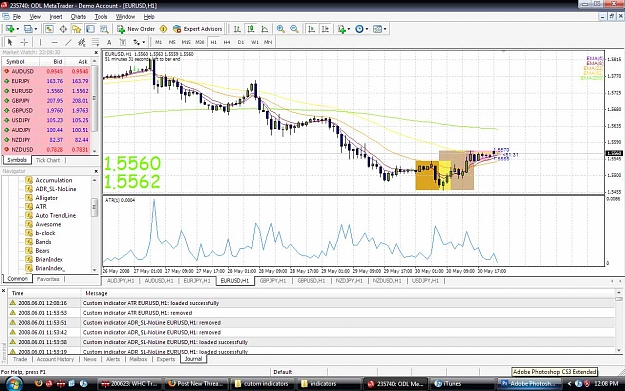
Task: Select the equidistant channel tool
Action: [x=82, y=42]
